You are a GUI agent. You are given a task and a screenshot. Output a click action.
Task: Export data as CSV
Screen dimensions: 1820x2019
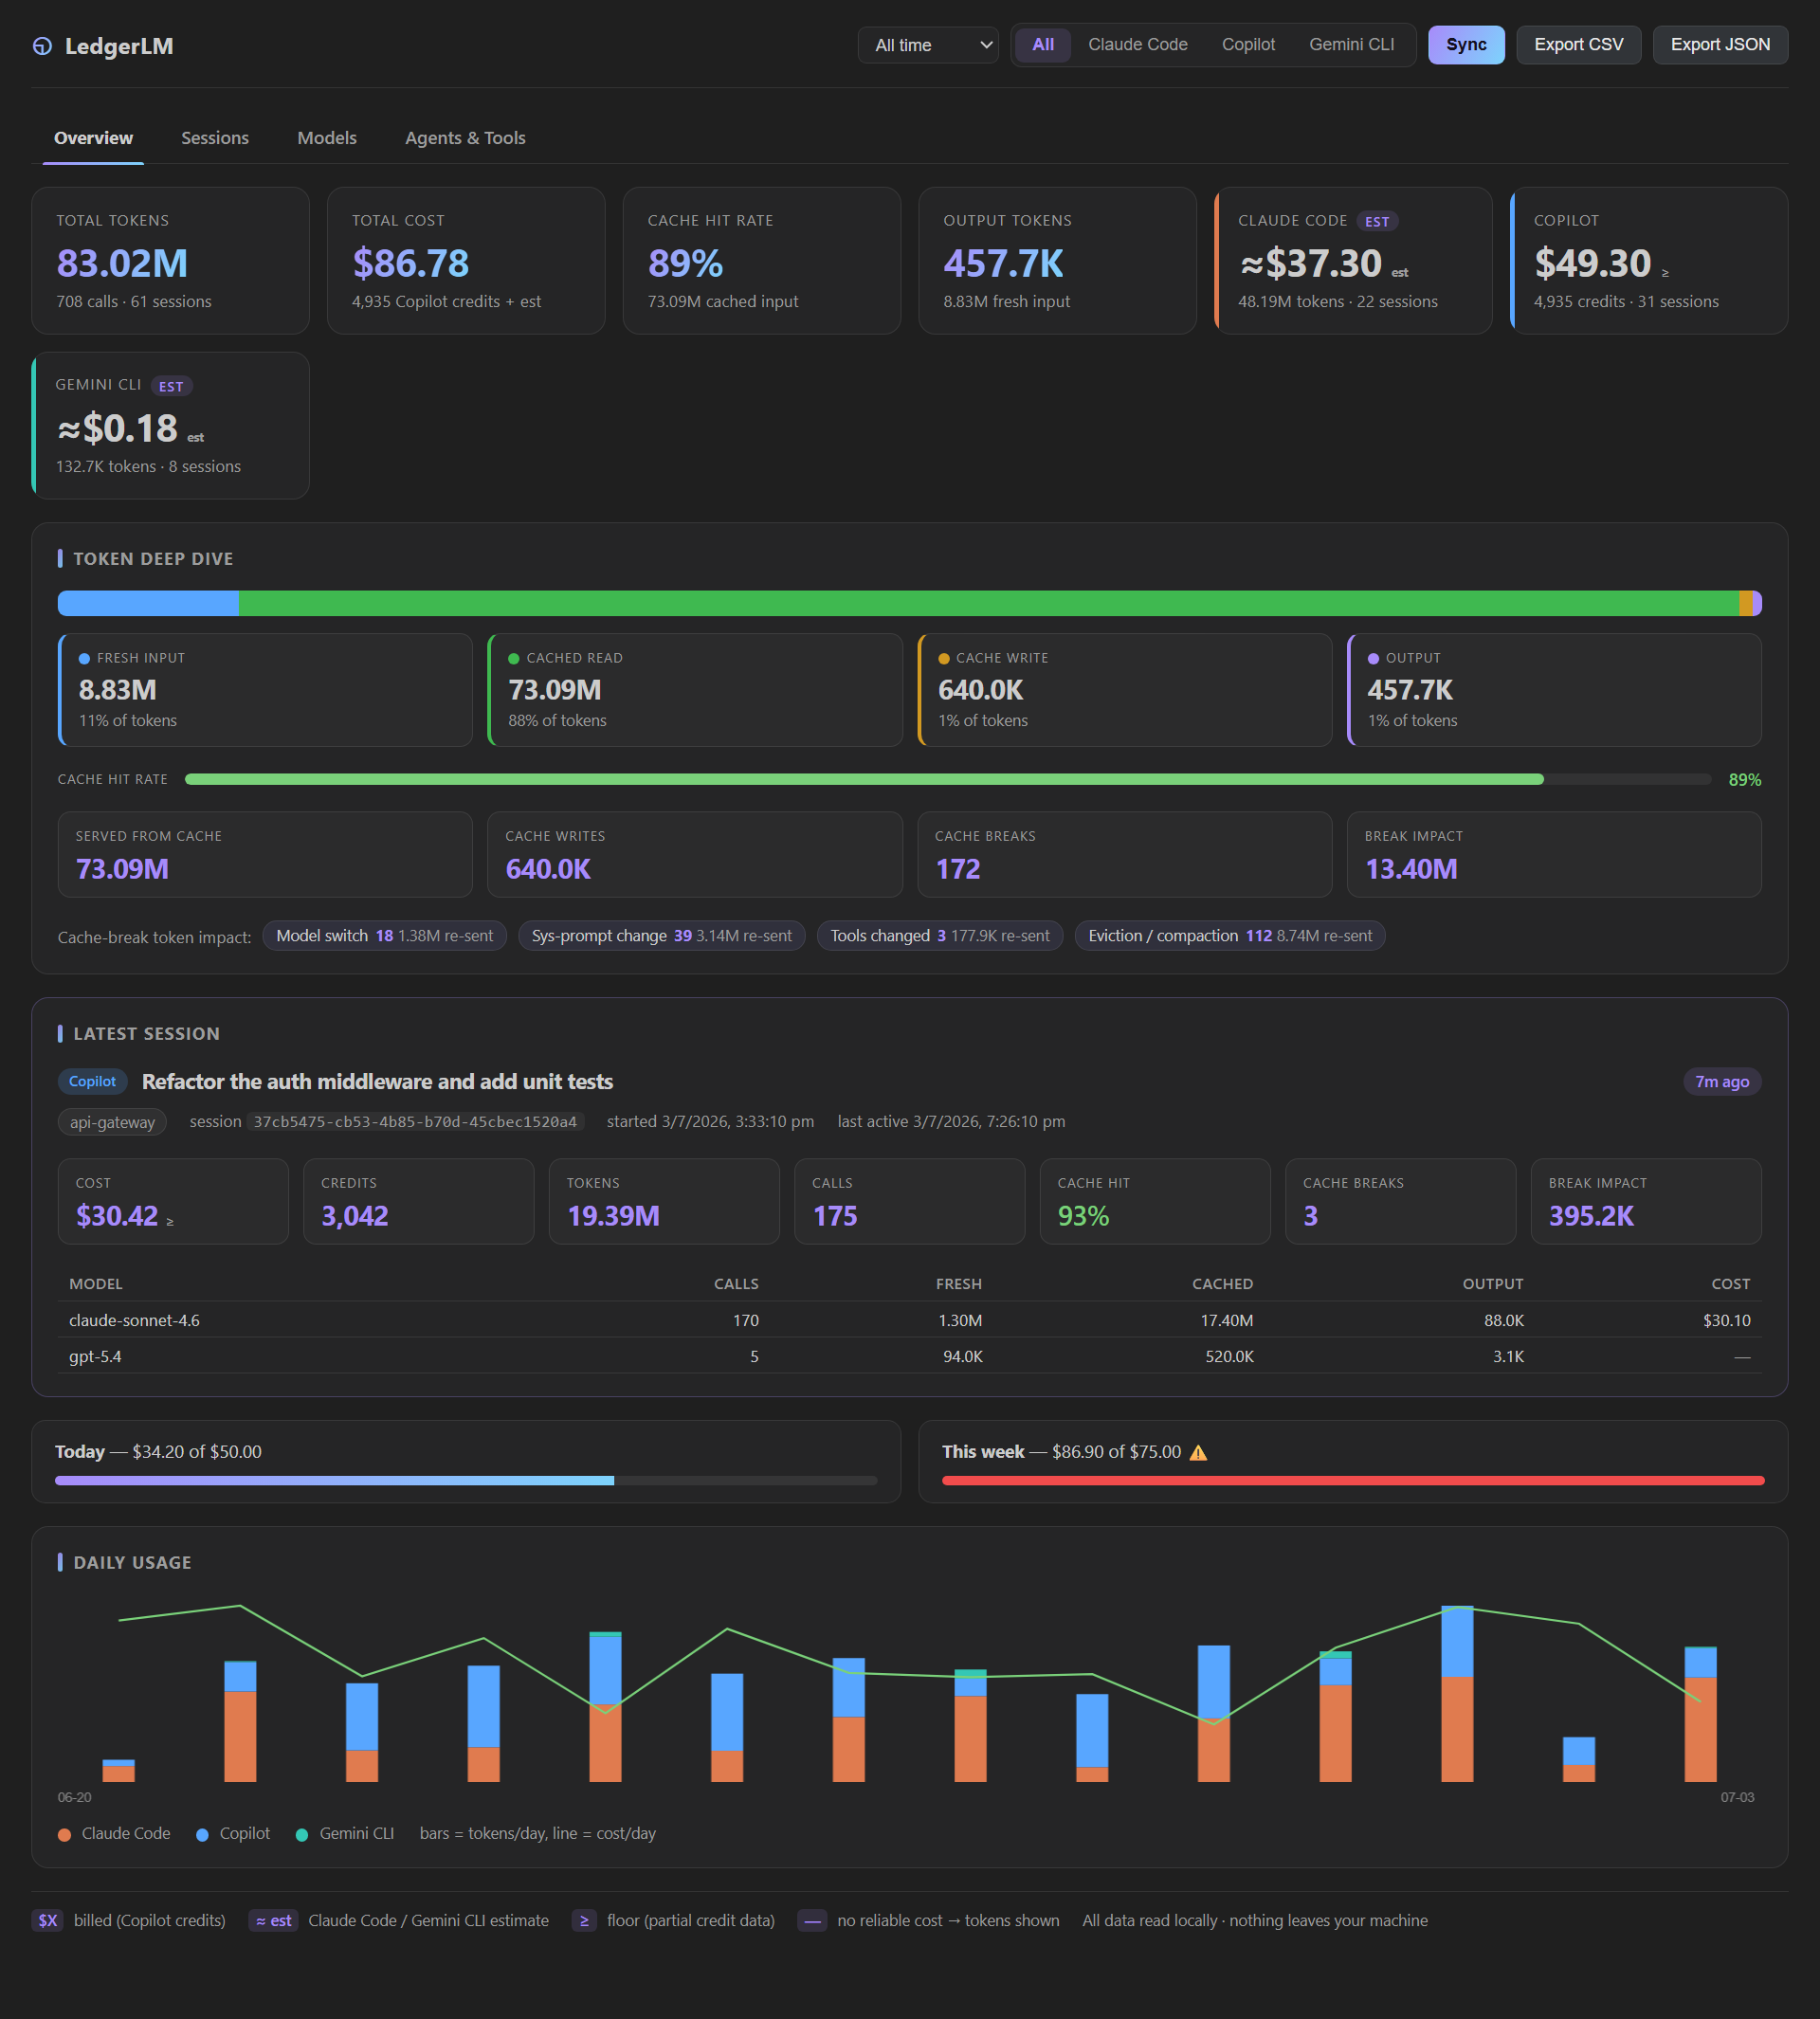tap(1579, 45)
